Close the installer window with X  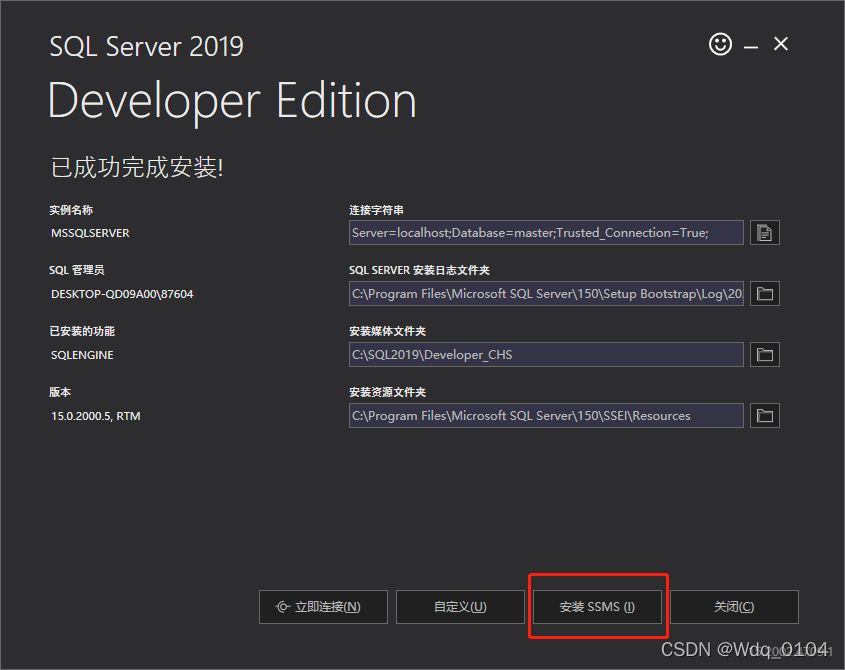coord(781,44)
